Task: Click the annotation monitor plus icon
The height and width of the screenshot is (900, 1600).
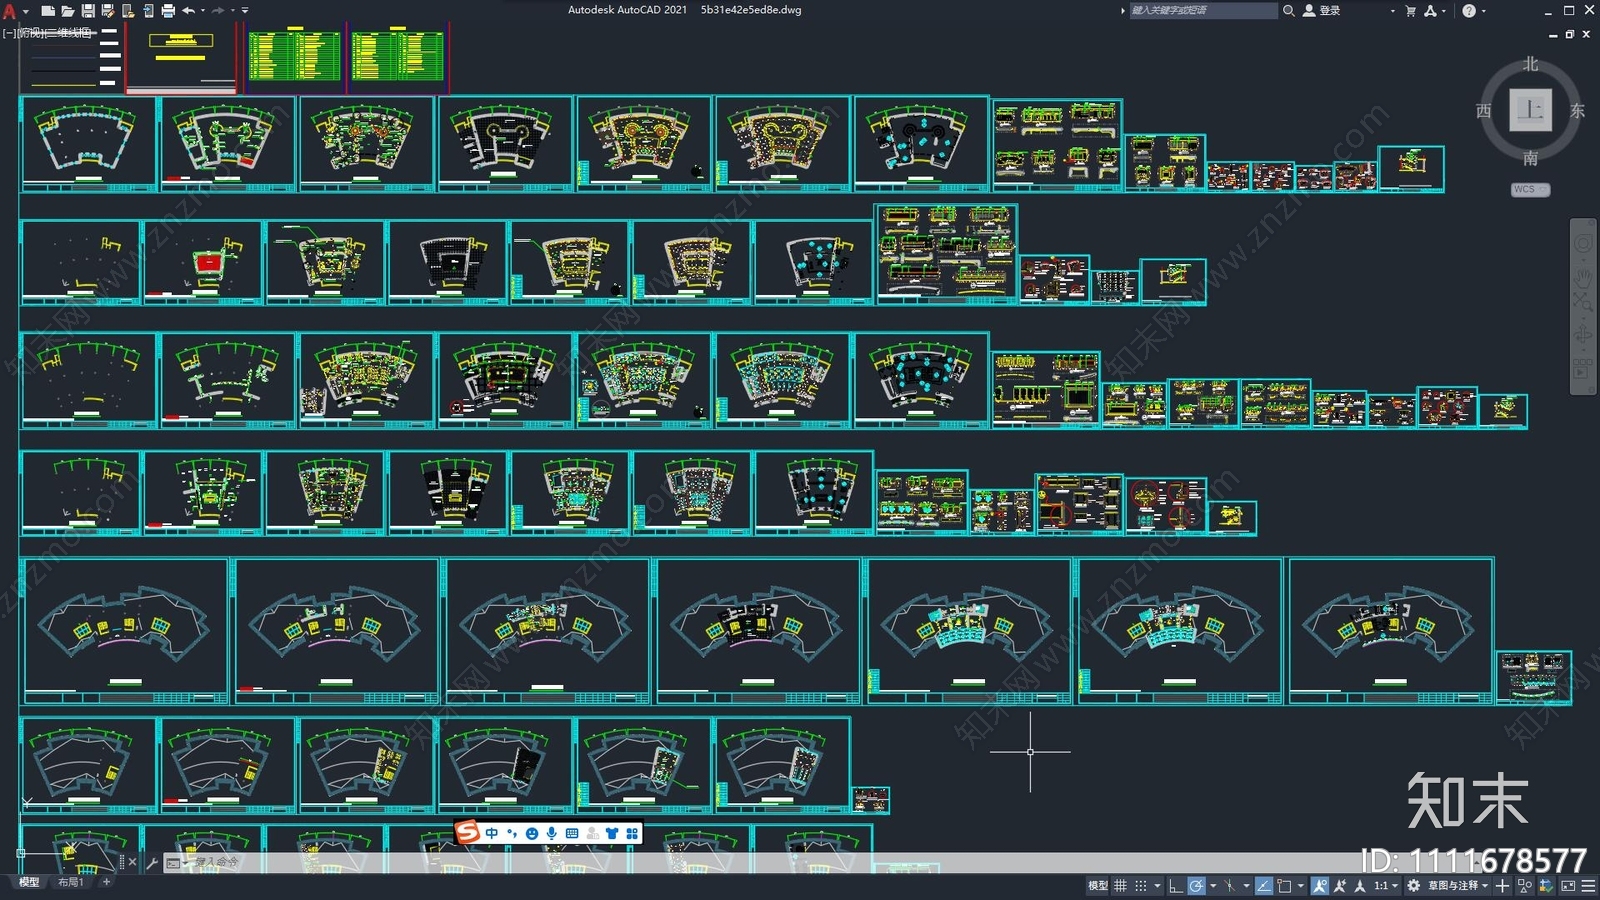Action: point(1502,886)
